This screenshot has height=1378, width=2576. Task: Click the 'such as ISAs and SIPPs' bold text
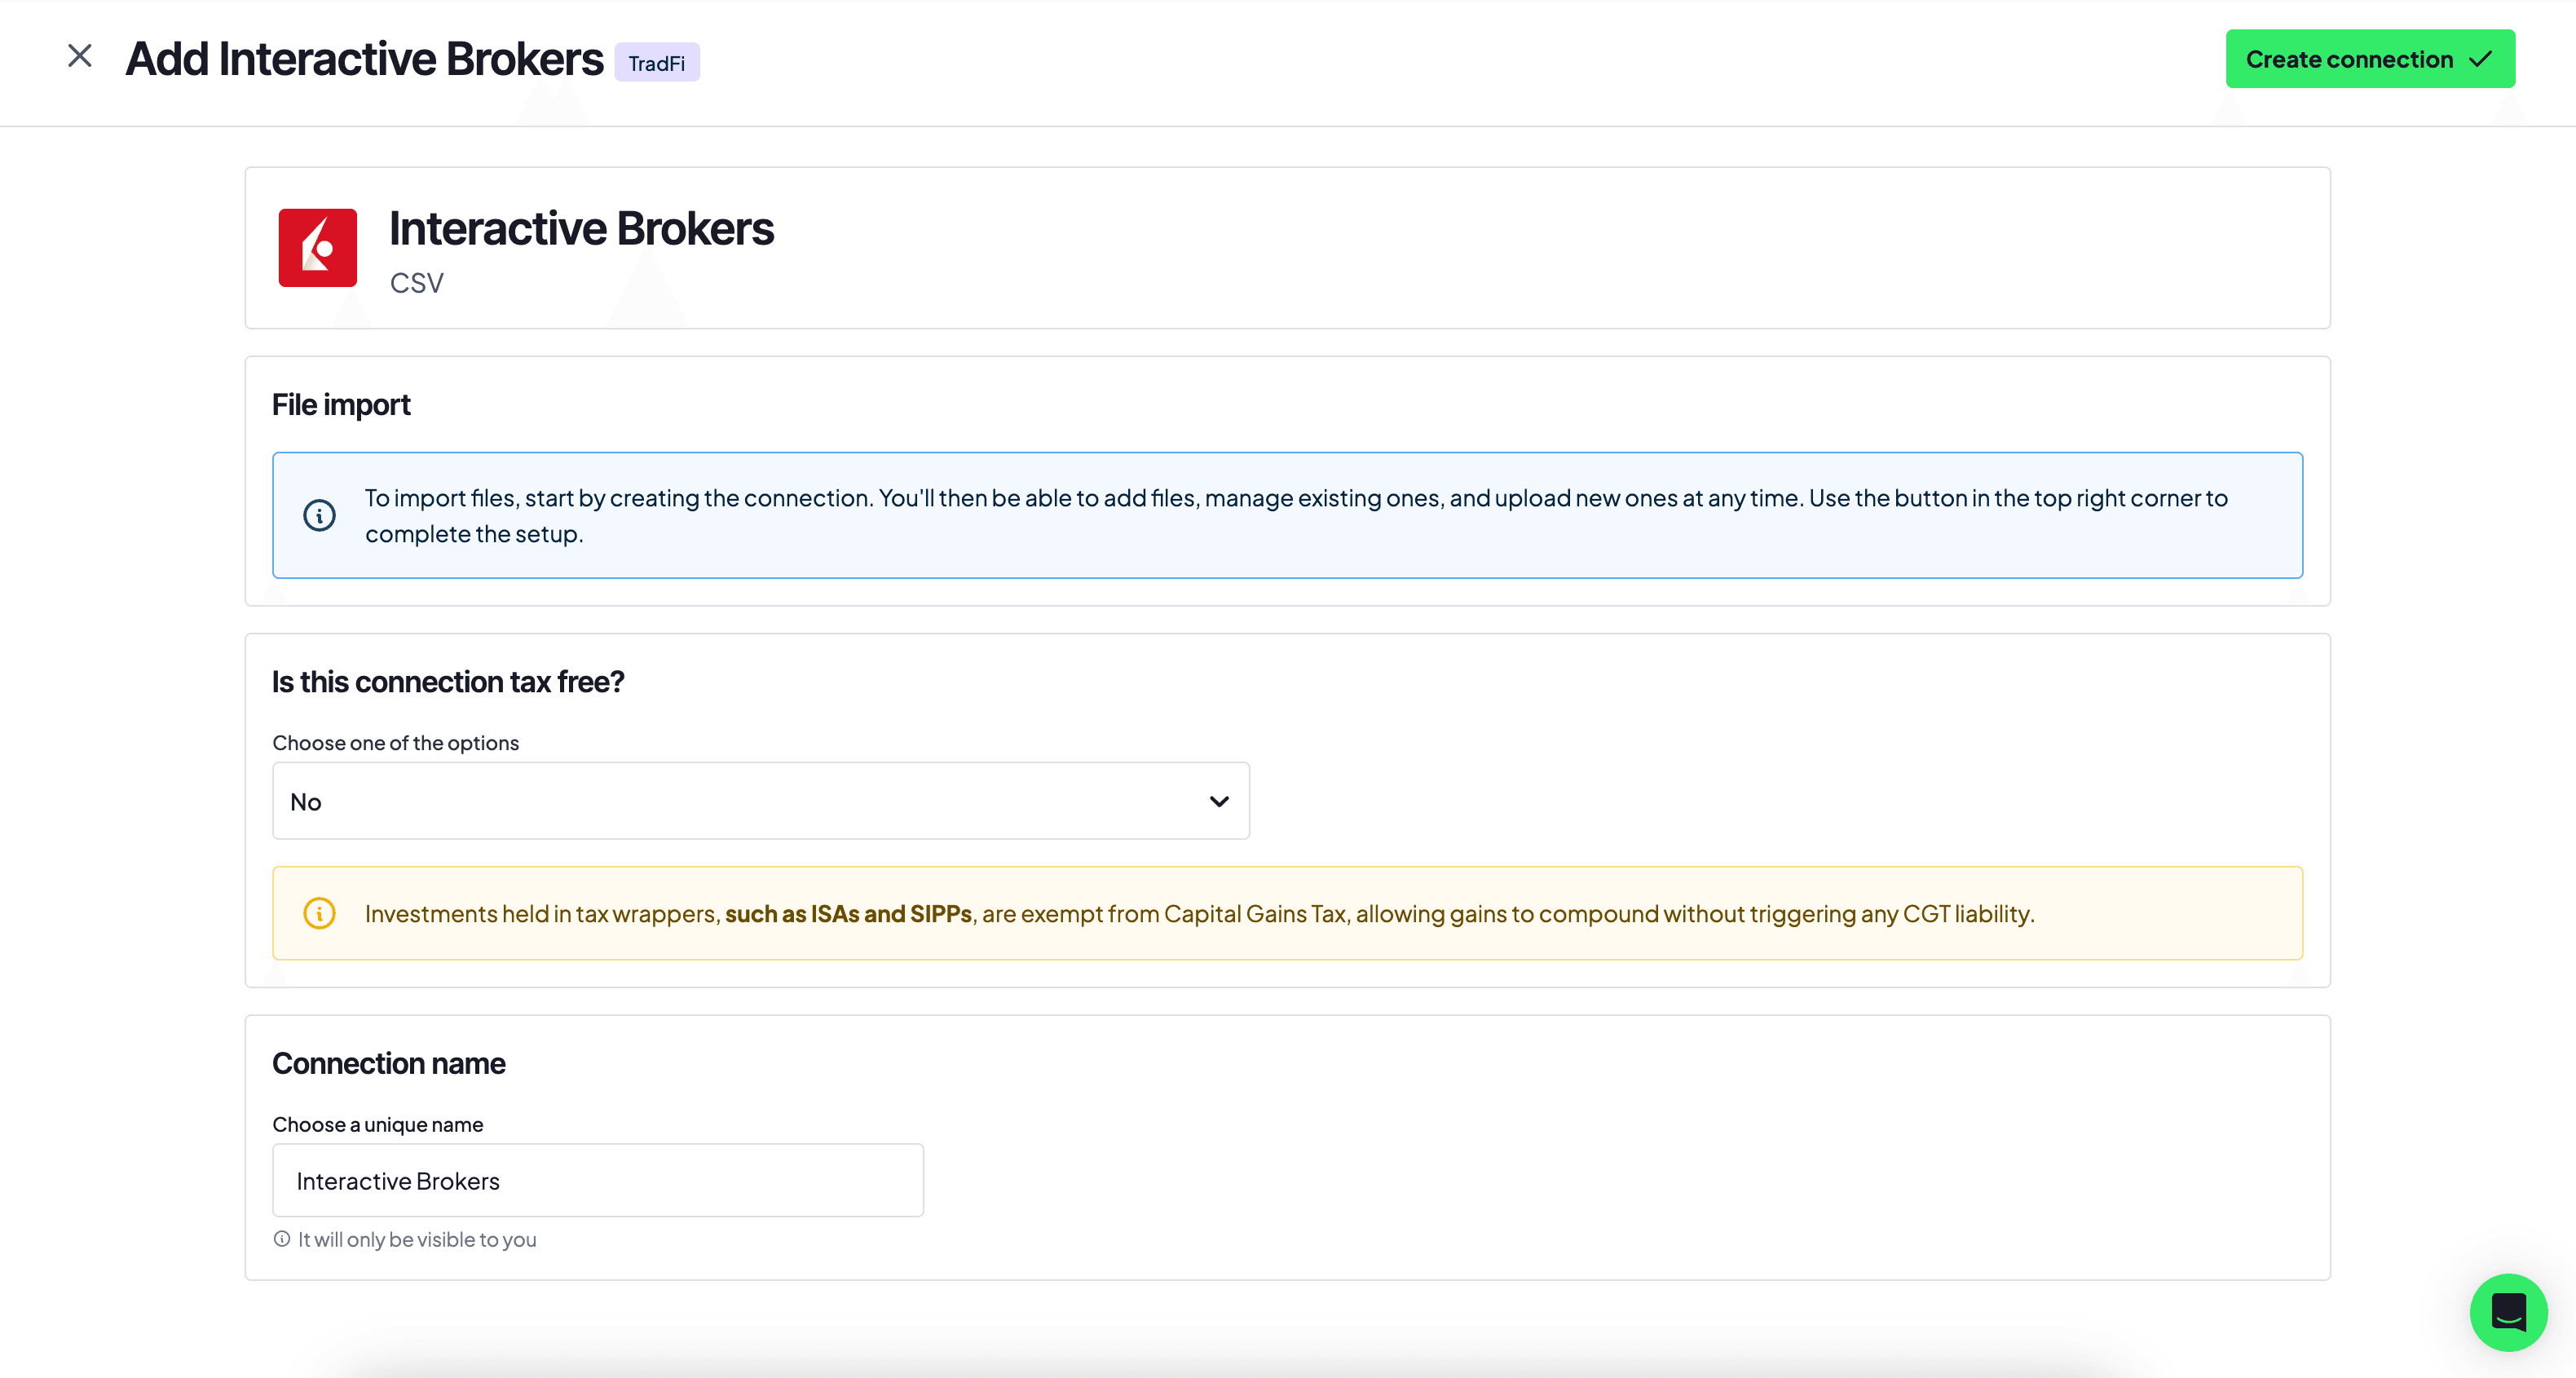tap(848, 914)
